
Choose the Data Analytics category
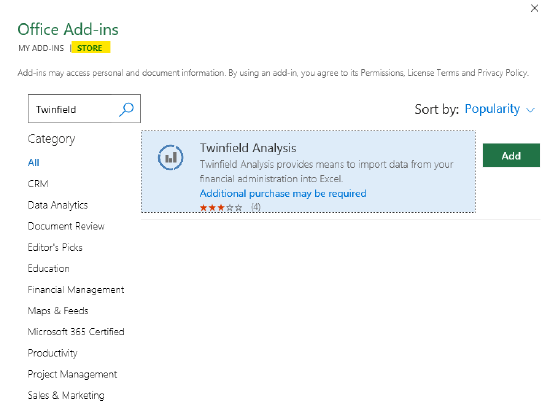coord(58,205)
